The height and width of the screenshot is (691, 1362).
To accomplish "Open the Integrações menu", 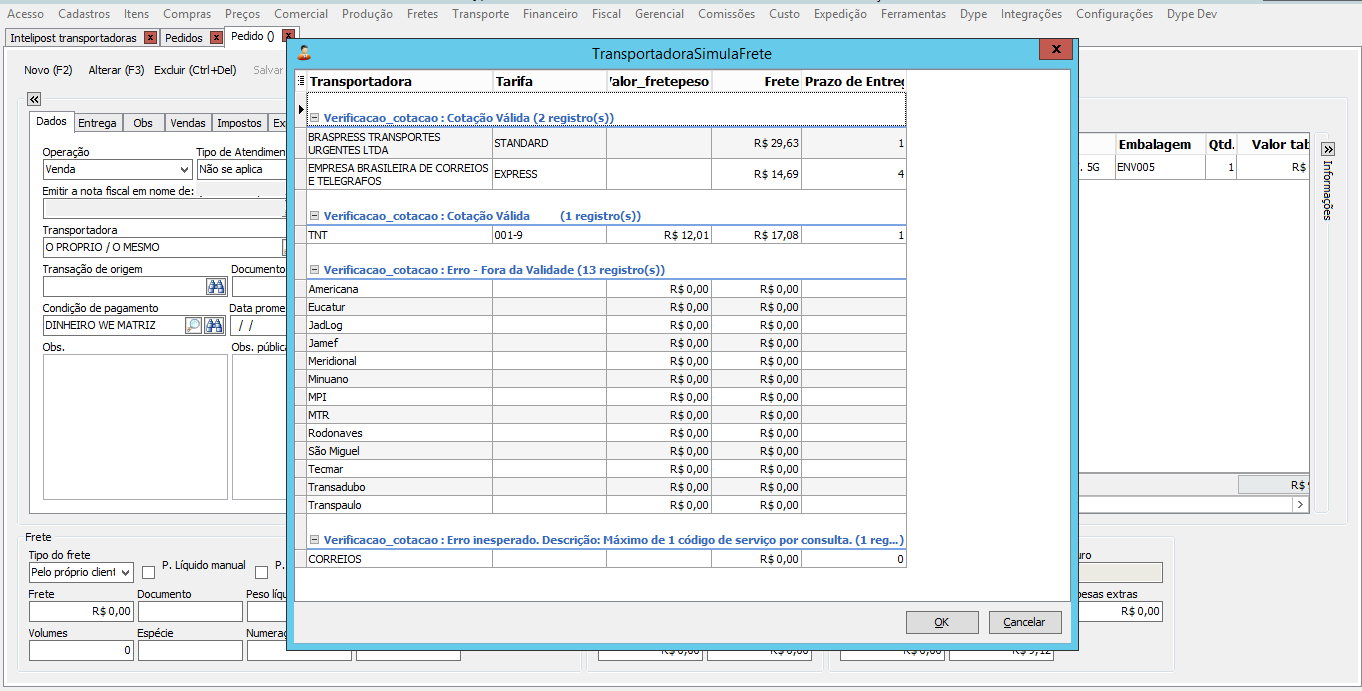I will point(1031,14).
